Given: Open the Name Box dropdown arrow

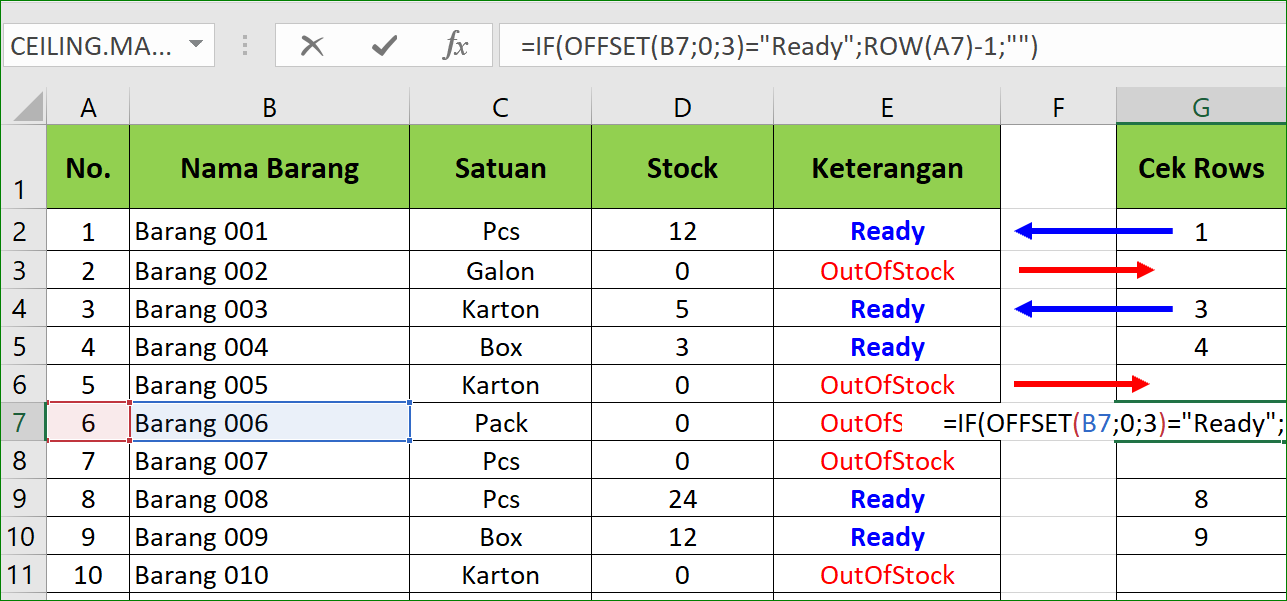Looking at the screenshot, I should click(195, 46).
